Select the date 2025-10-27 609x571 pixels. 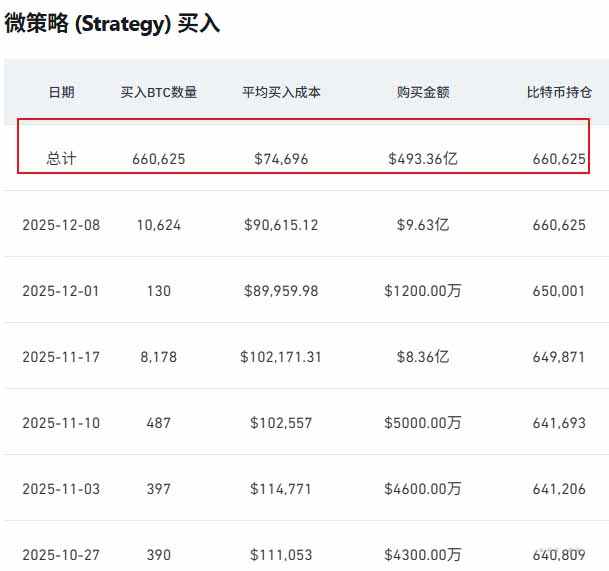(x=61, y=555)
